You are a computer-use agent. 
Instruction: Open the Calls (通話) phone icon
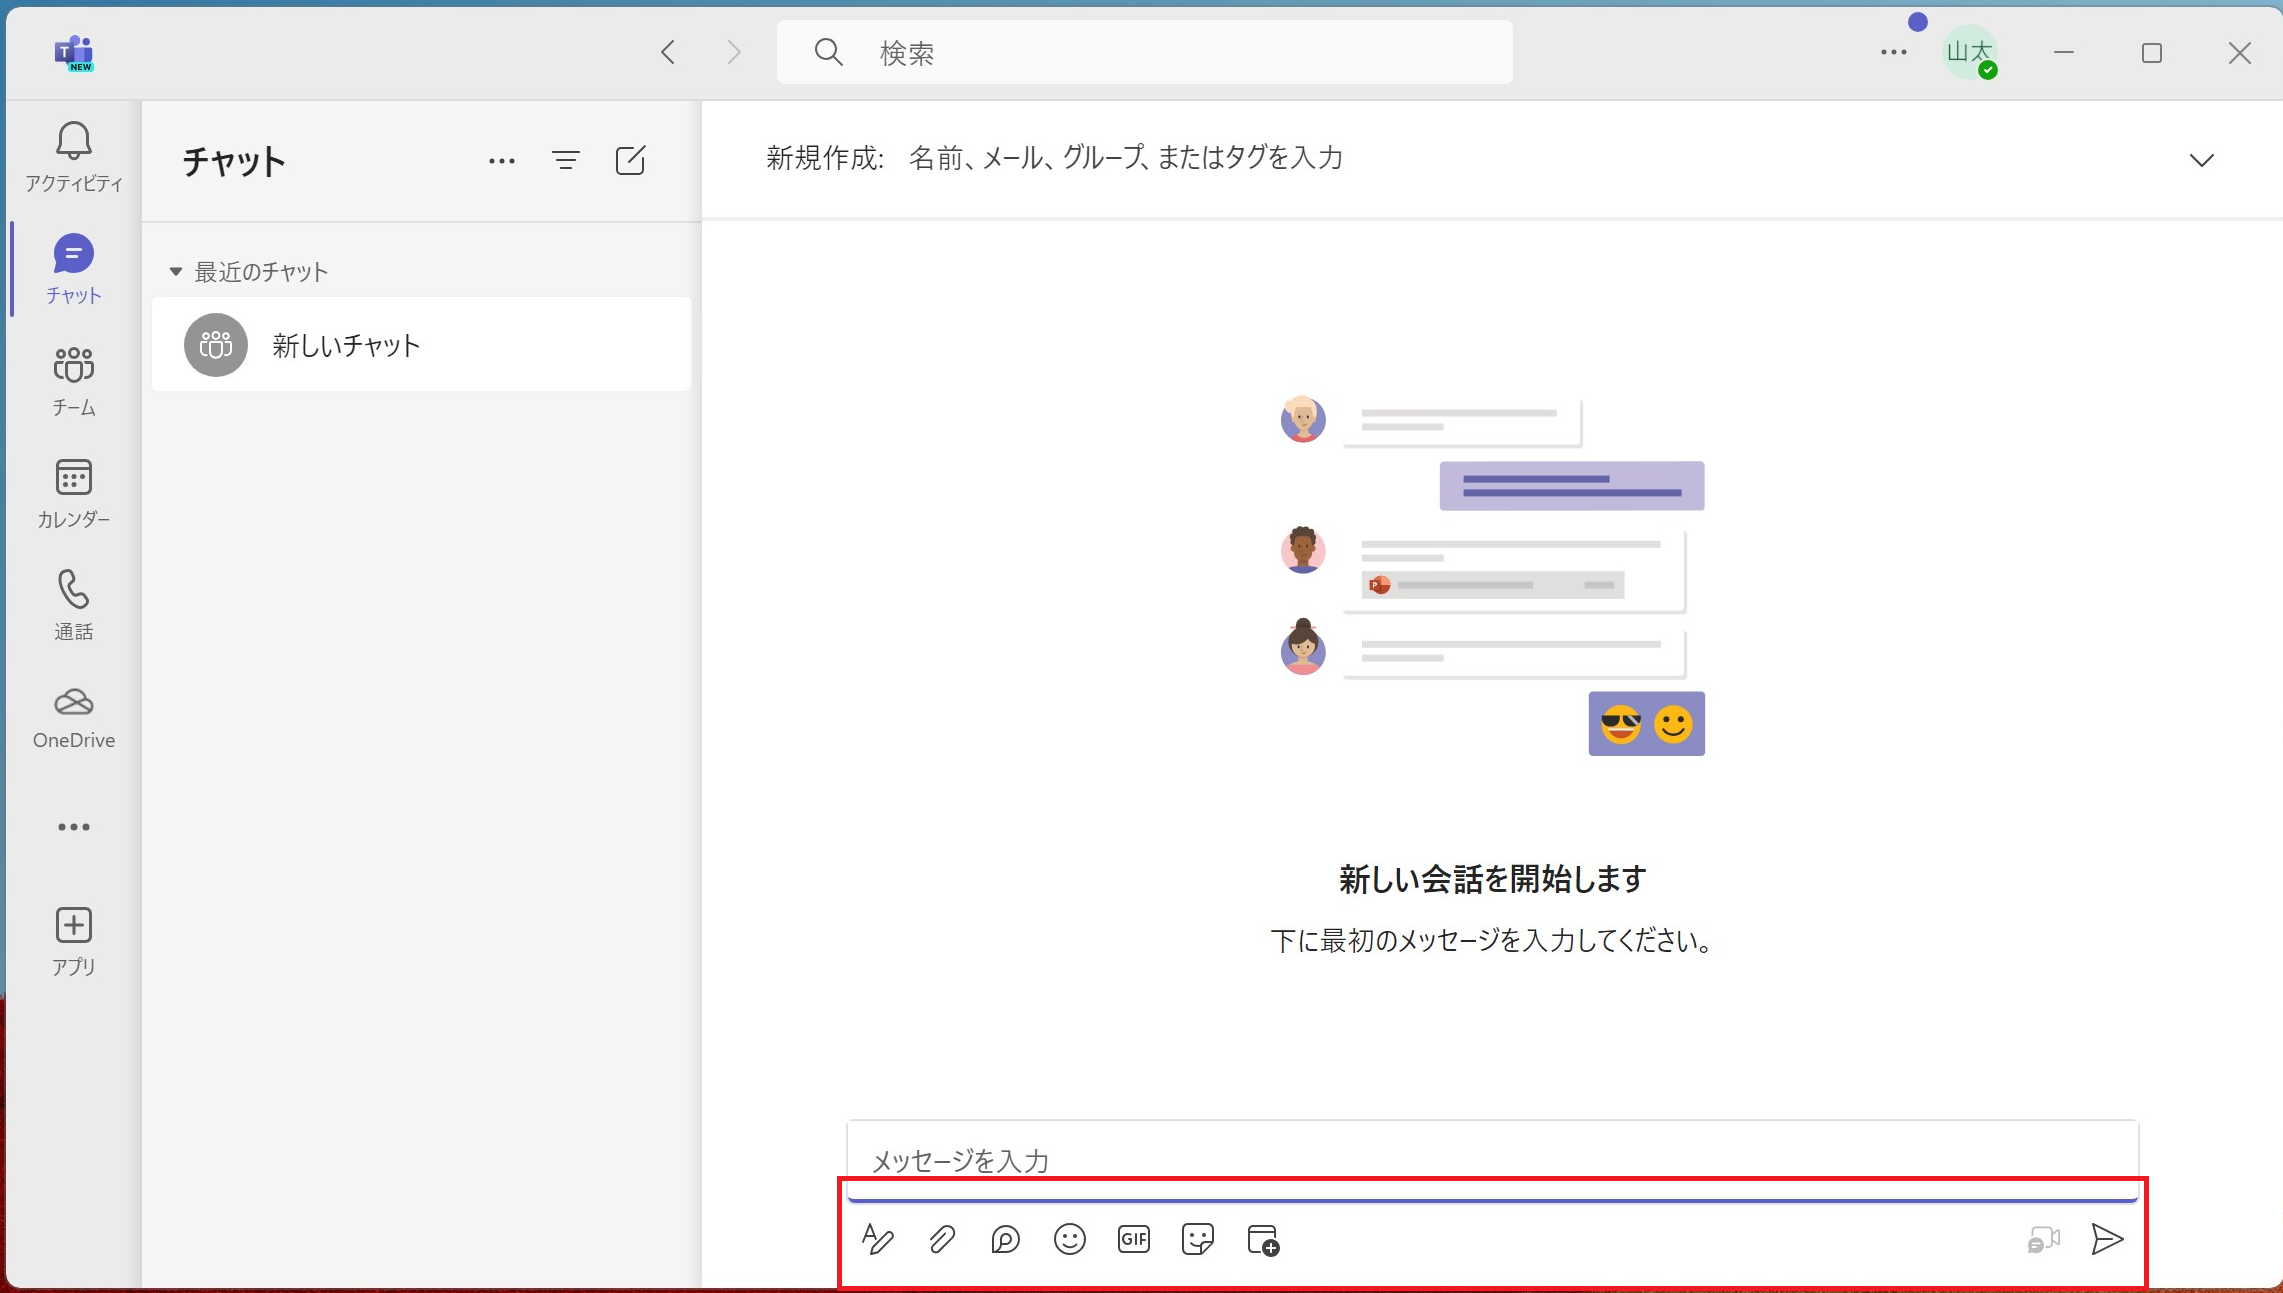(74, 590)
